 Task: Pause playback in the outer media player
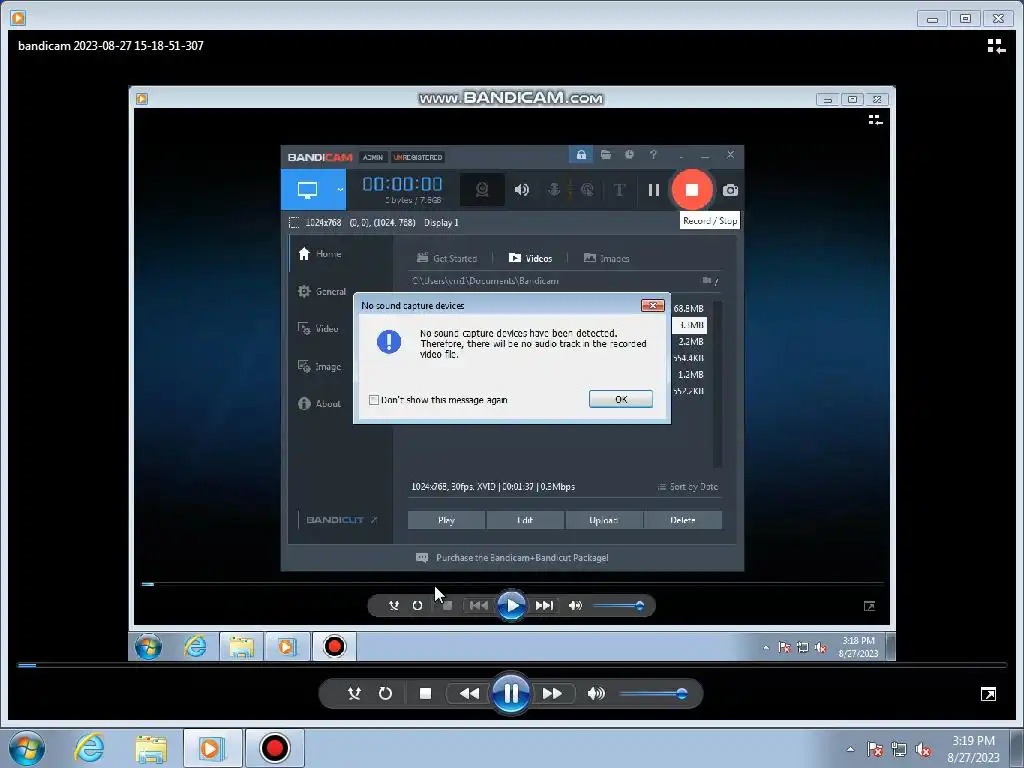[511, 693]
